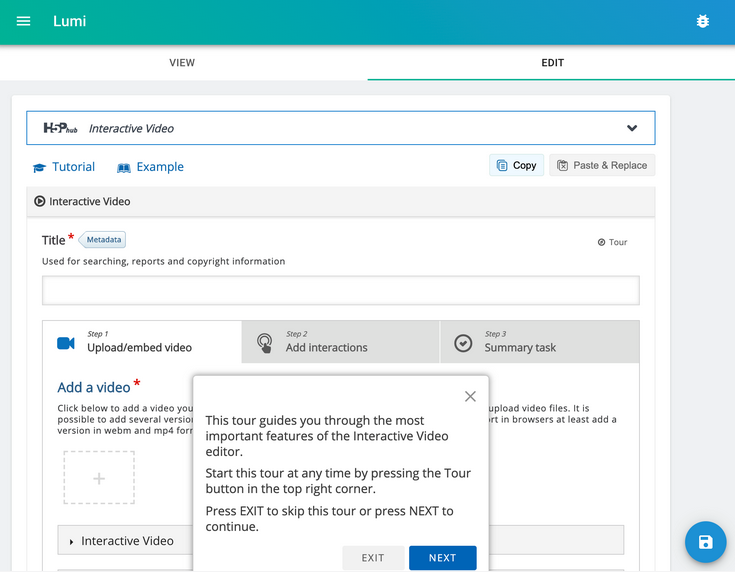Click the Interactive Video header play icon

40,201
